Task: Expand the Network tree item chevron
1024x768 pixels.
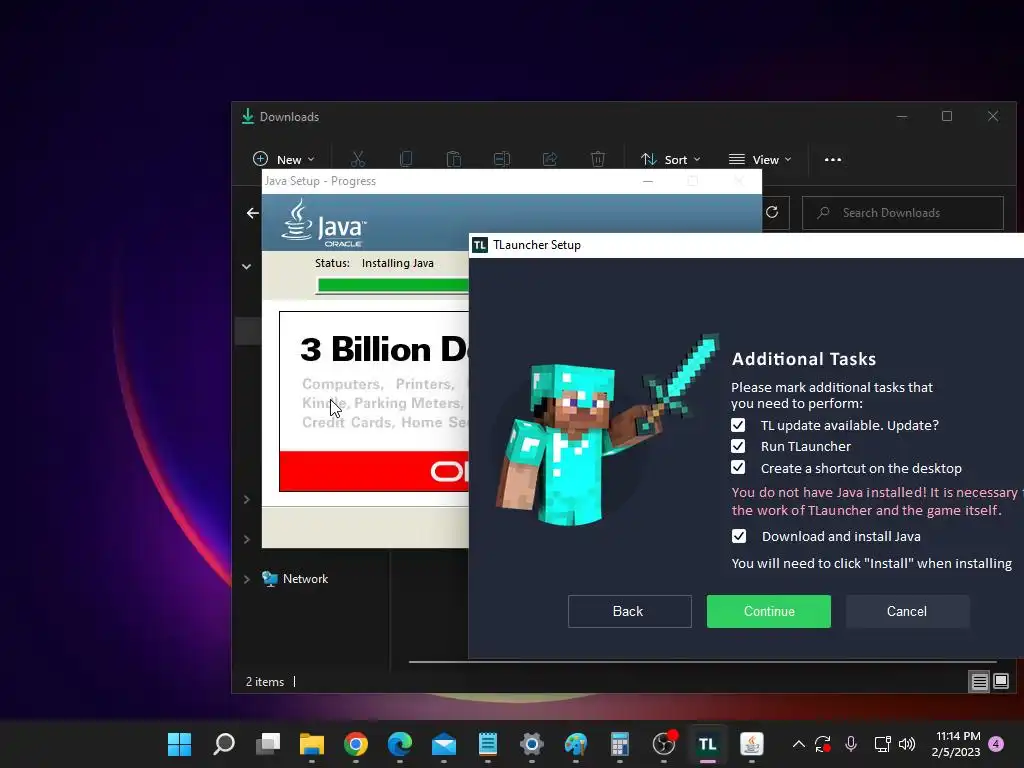Action: coord(247,579)
